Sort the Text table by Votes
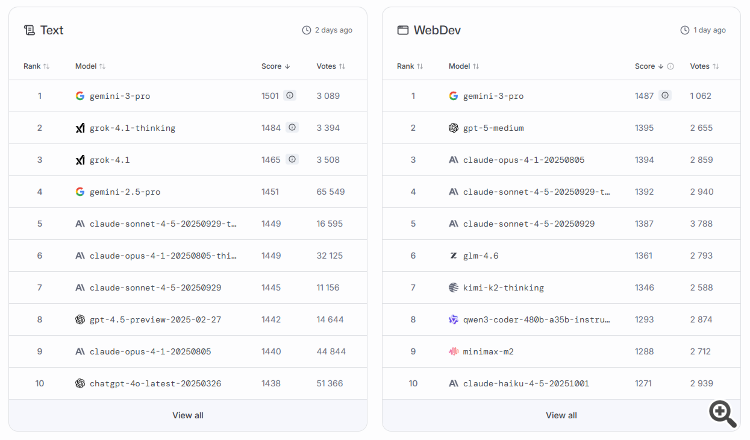The height and width of the screenshot is (440, 750). [331, 67]
